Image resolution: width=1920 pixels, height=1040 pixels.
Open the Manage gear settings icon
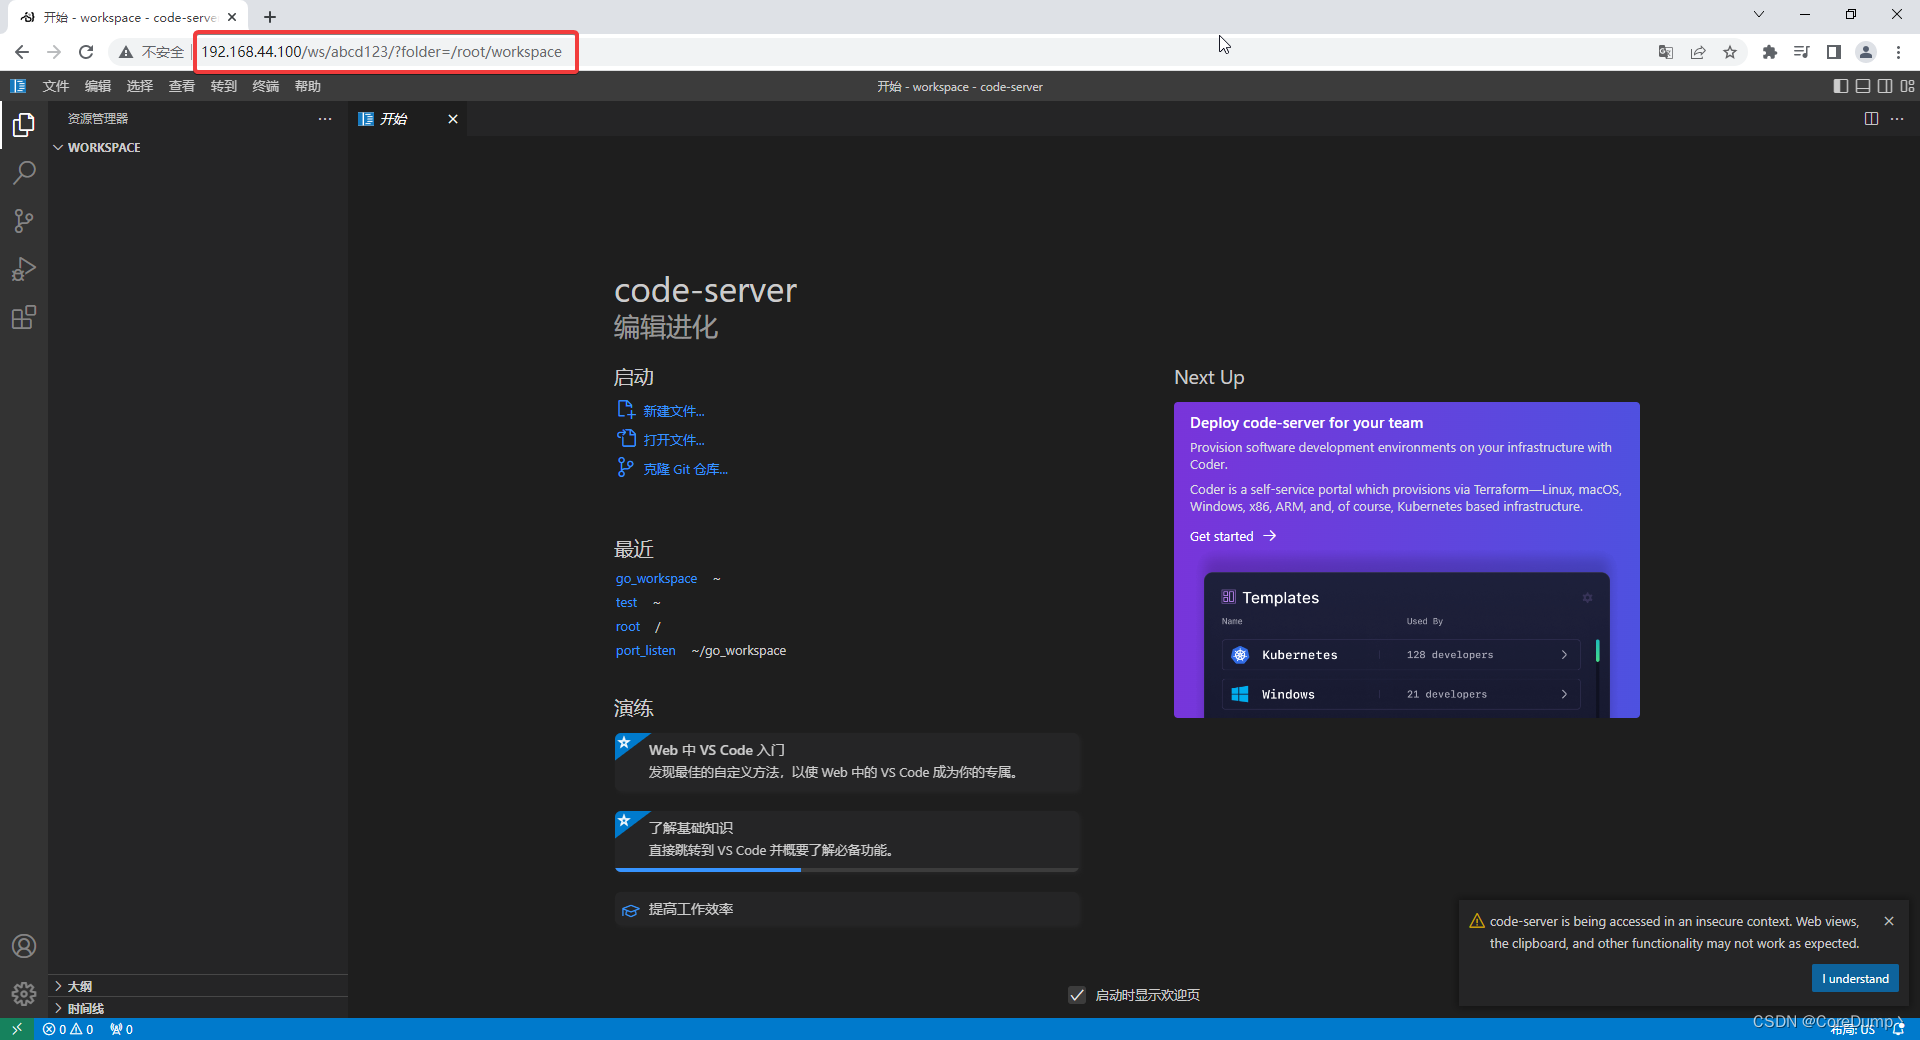click(x=24, y=994)
